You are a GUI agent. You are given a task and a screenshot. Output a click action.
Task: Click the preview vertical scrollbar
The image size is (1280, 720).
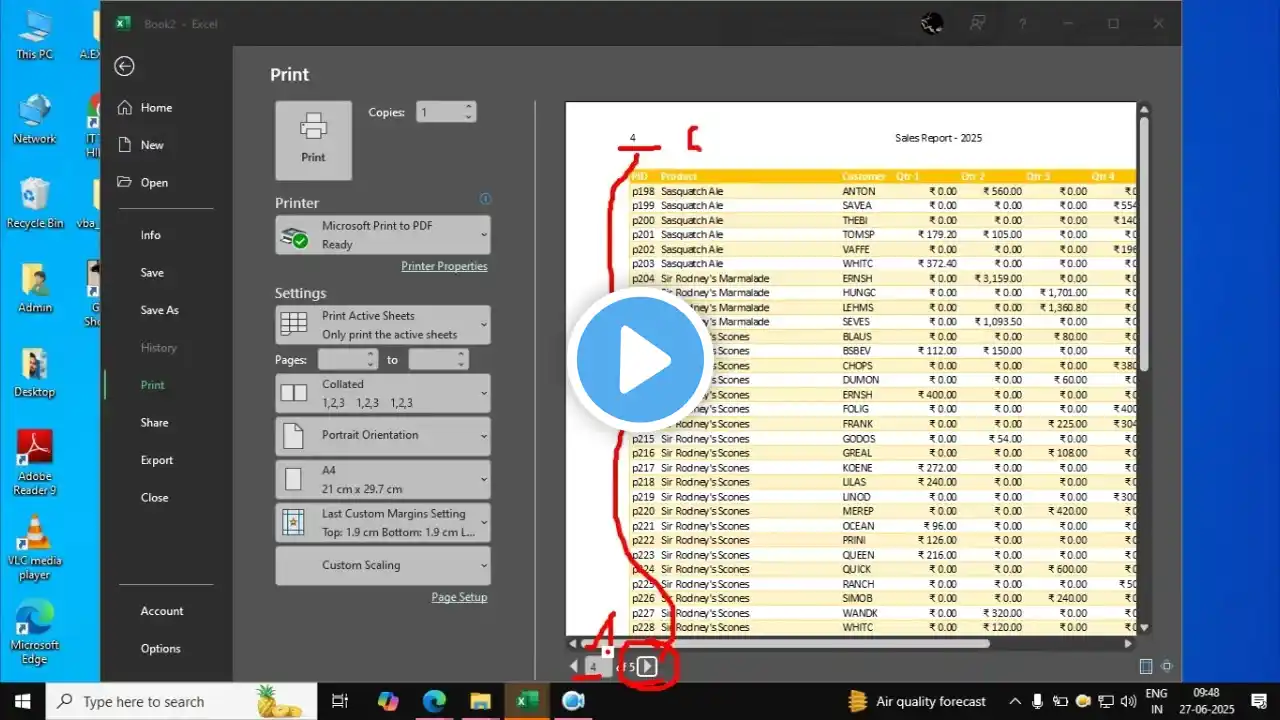pos(1144,240)
